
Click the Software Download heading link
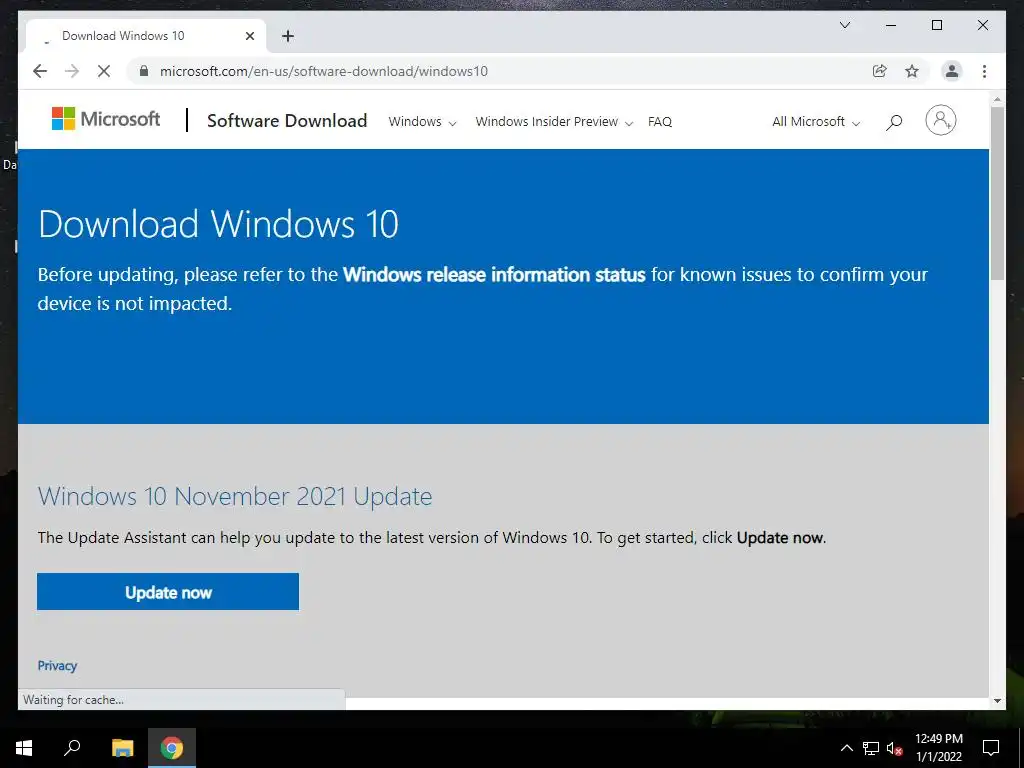click(287, 121)
